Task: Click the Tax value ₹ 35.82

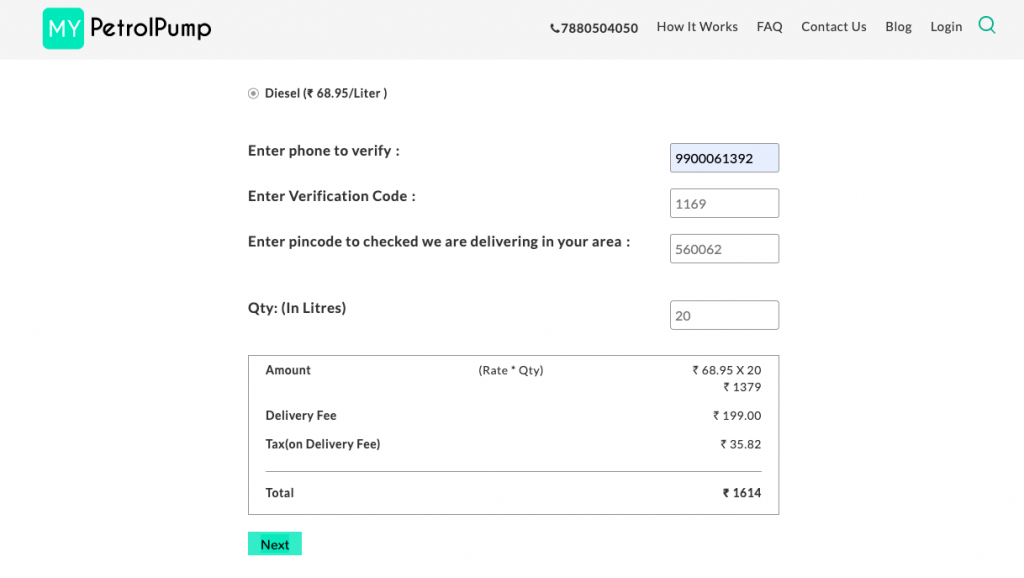Action: [740, 444]
